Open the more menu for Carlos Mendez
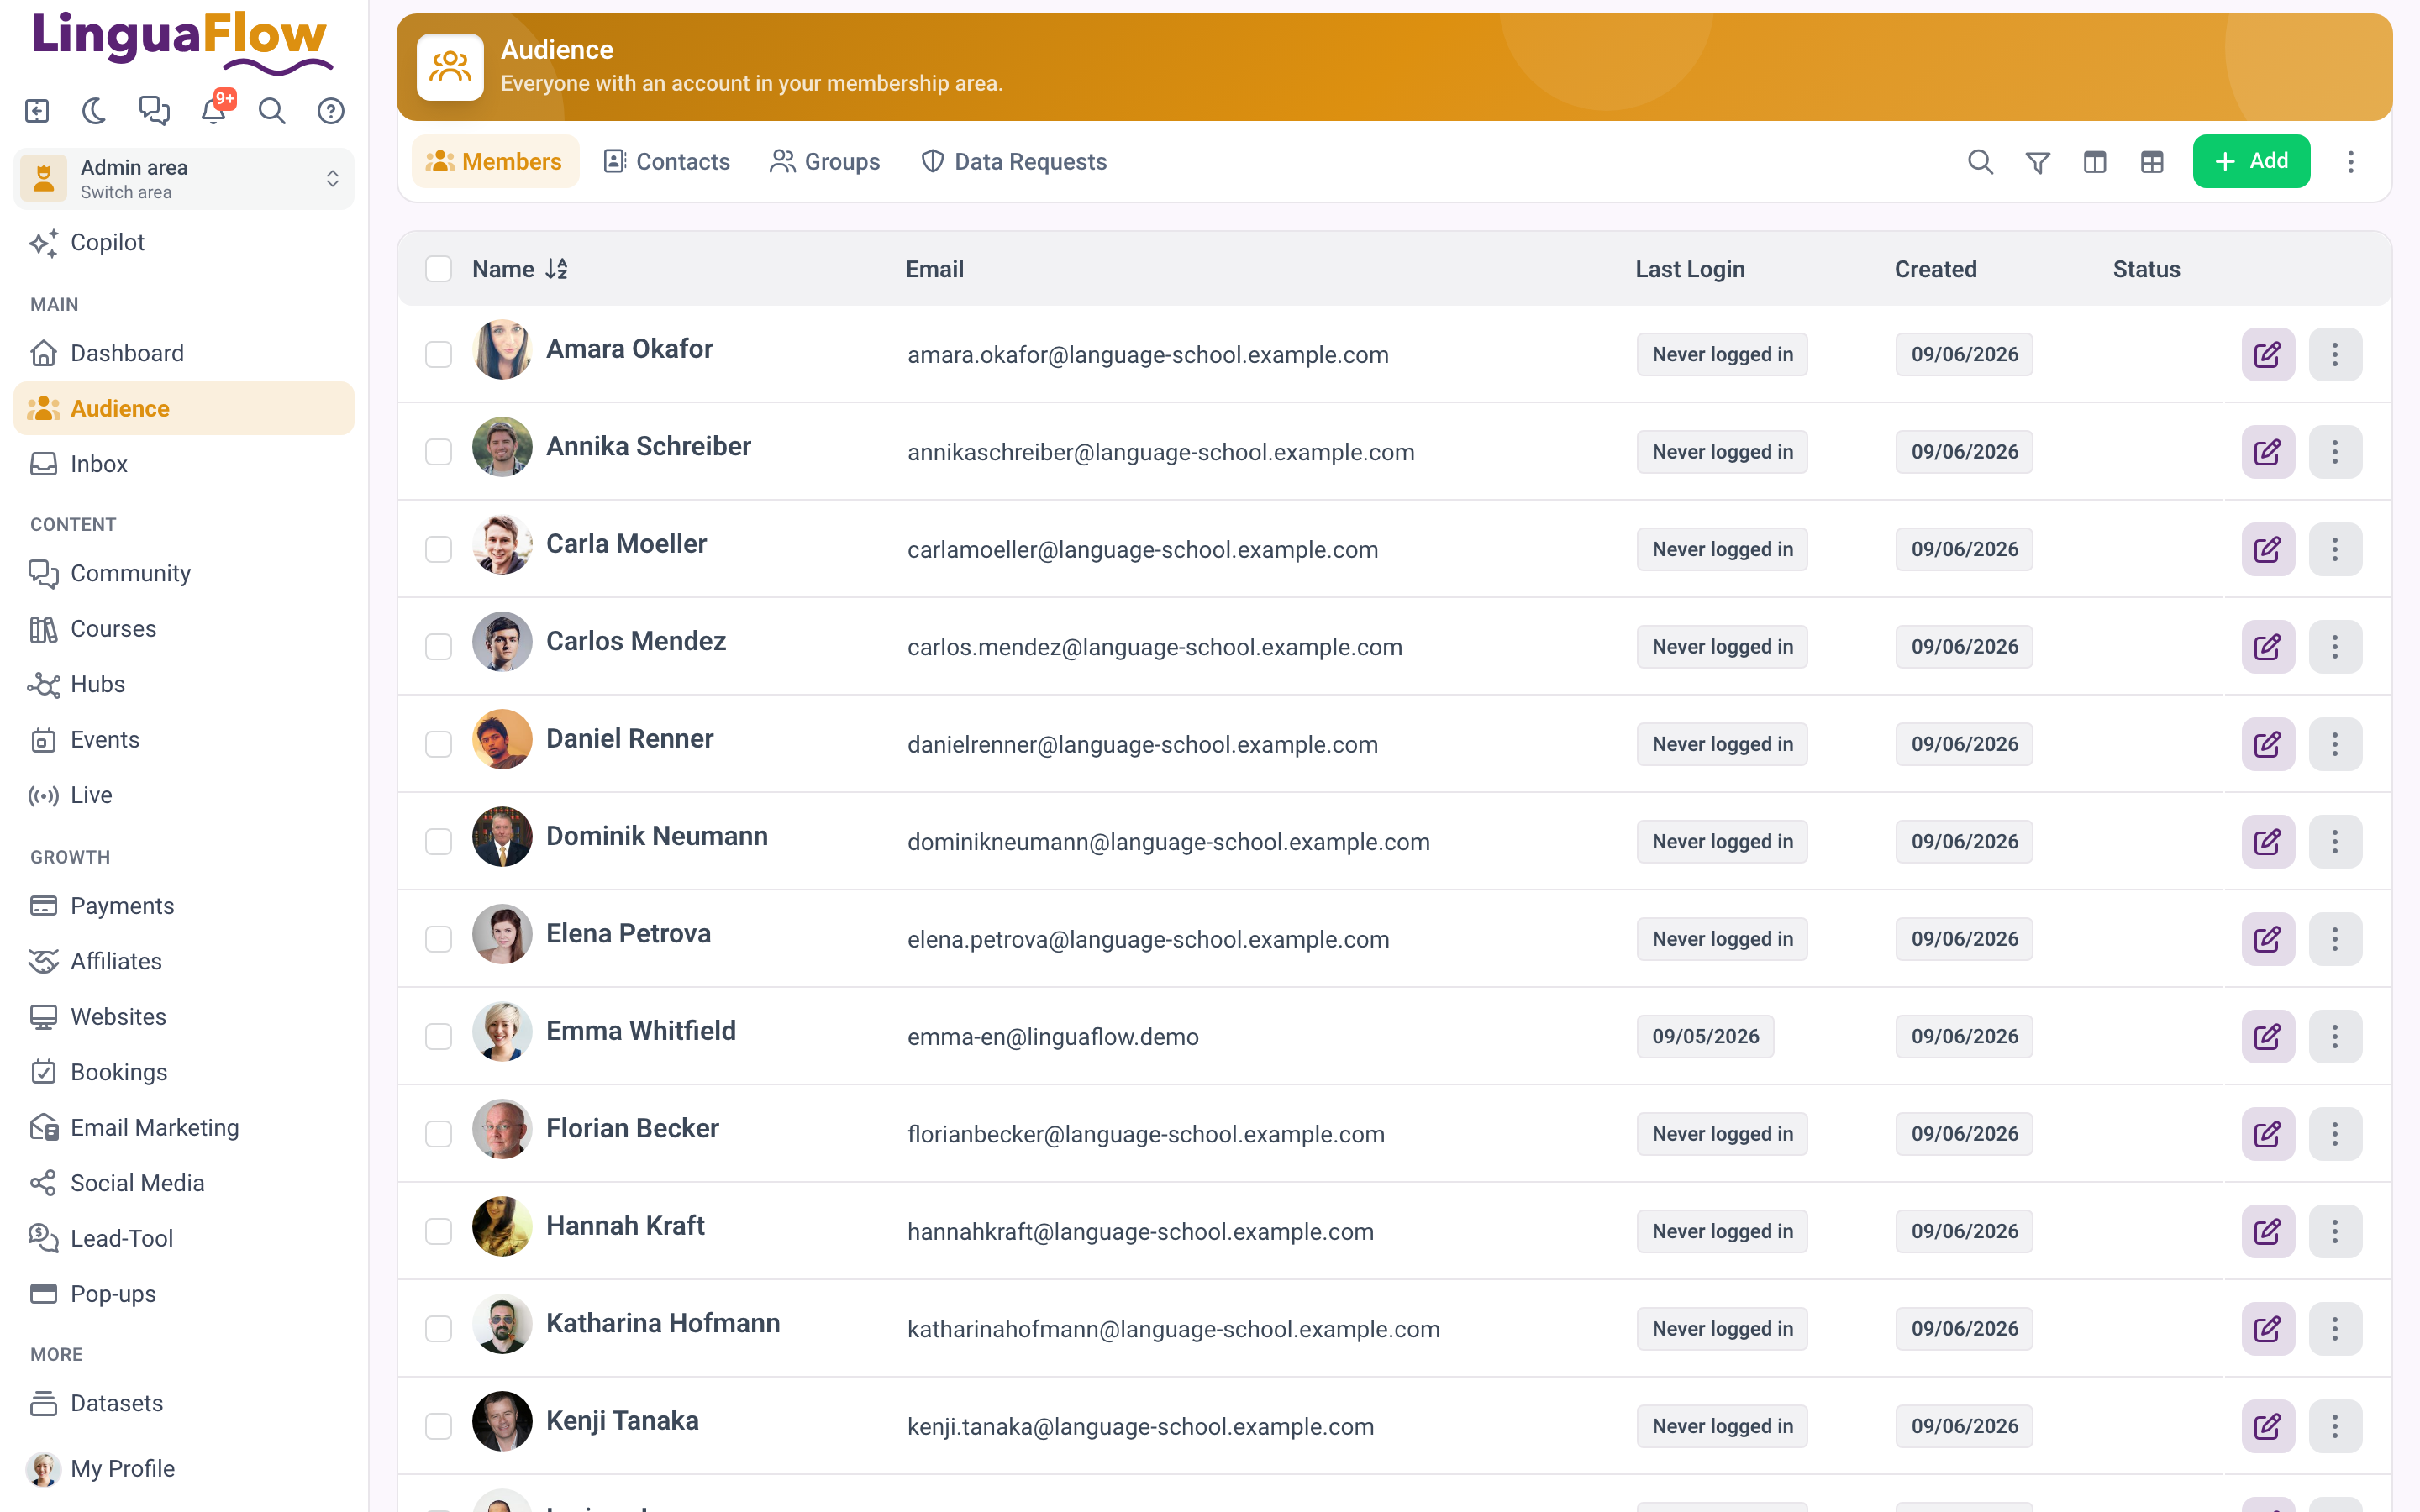 point(2335,647)
